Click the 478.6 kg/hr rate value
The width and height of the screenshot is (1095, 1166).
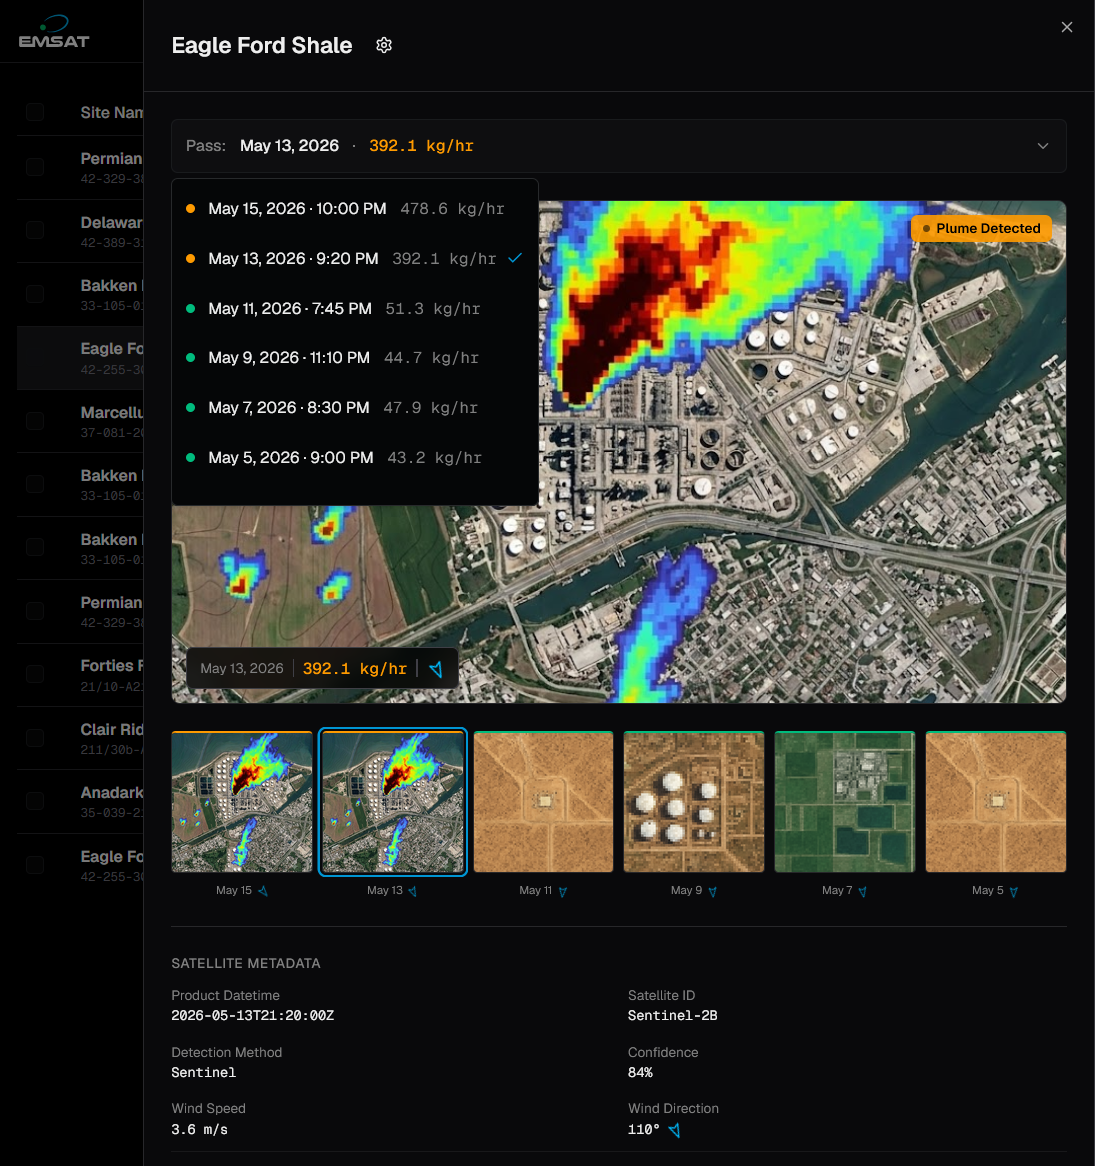pyautogui.click(x=452, y=209)
